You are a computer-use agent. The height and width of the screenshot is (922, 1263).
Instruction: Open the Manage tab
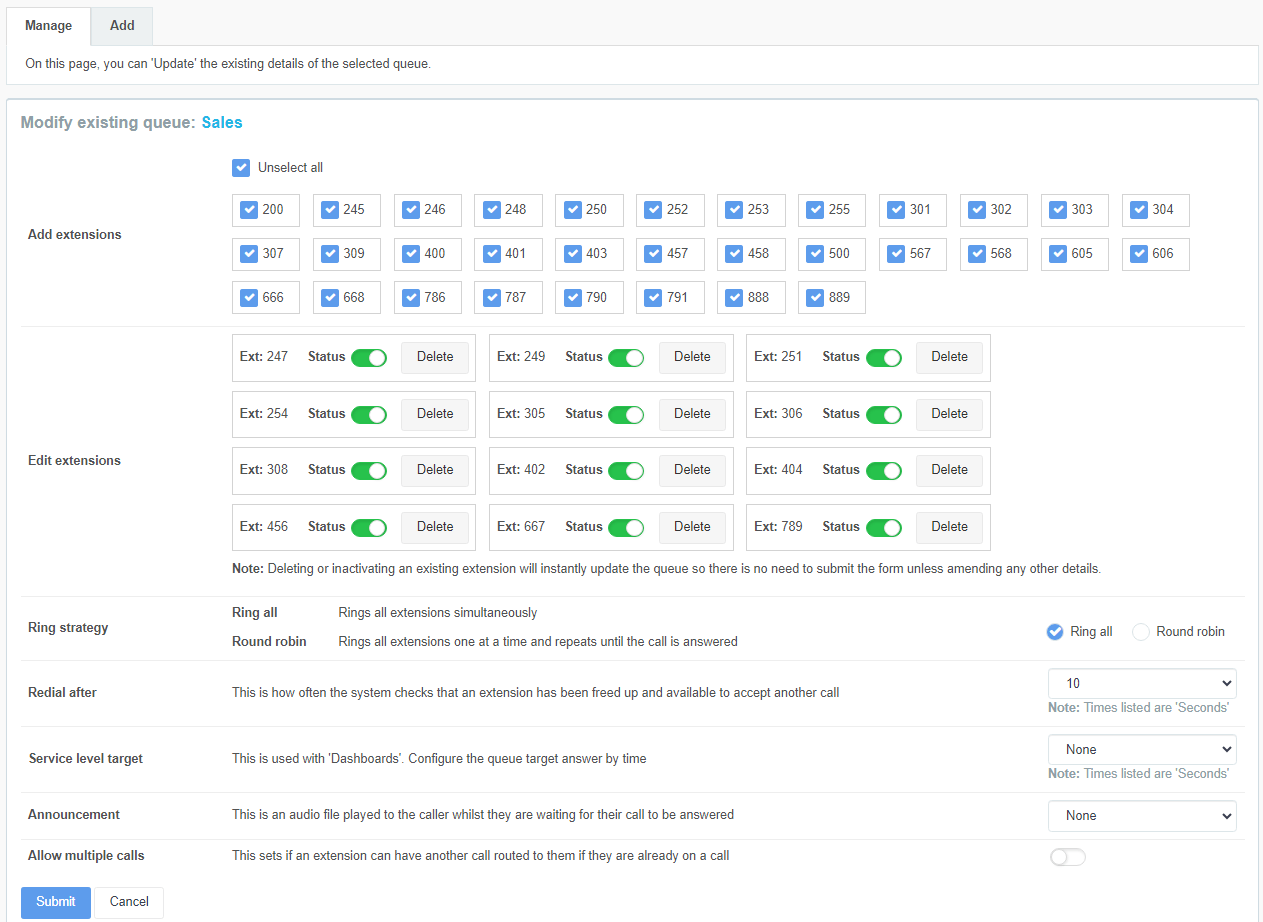[x=48, y=26]
